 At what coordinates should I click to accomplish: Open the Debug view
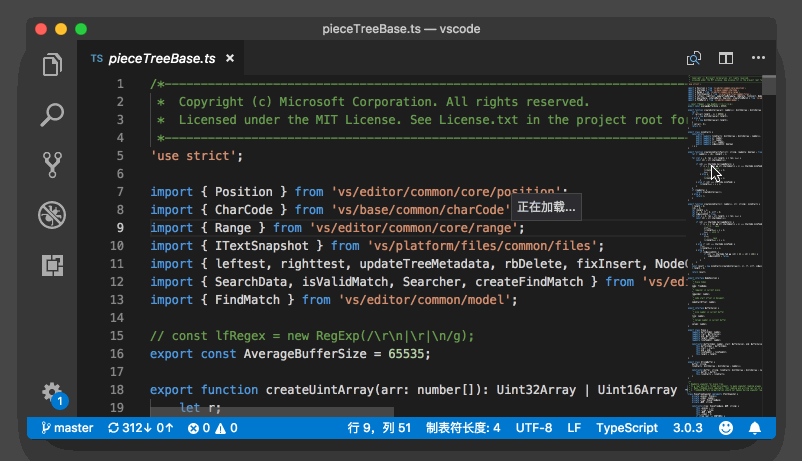pyautogui.click(x=52, y=214)
